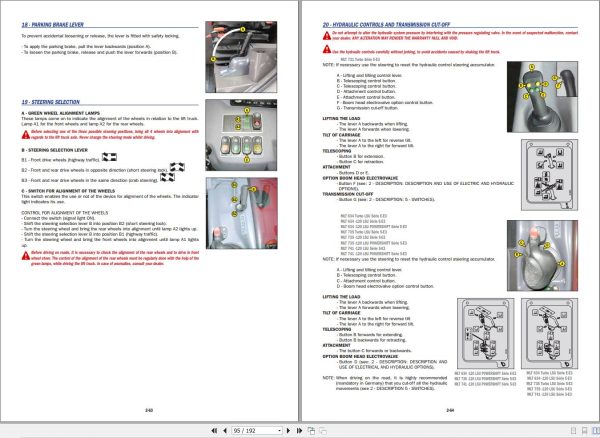Click the steering selection lever photo
This screenshot has height=438, width=600.
pyautogui.click(x=241, y=213)
